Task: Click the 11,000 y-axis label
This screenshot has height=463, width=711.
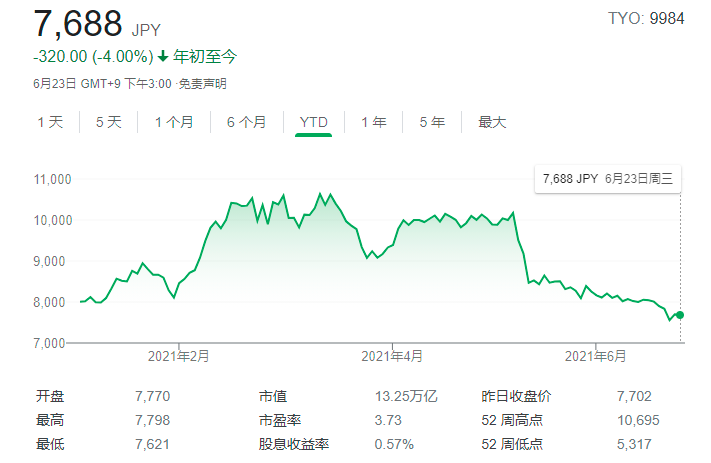Action: (53, 180)
